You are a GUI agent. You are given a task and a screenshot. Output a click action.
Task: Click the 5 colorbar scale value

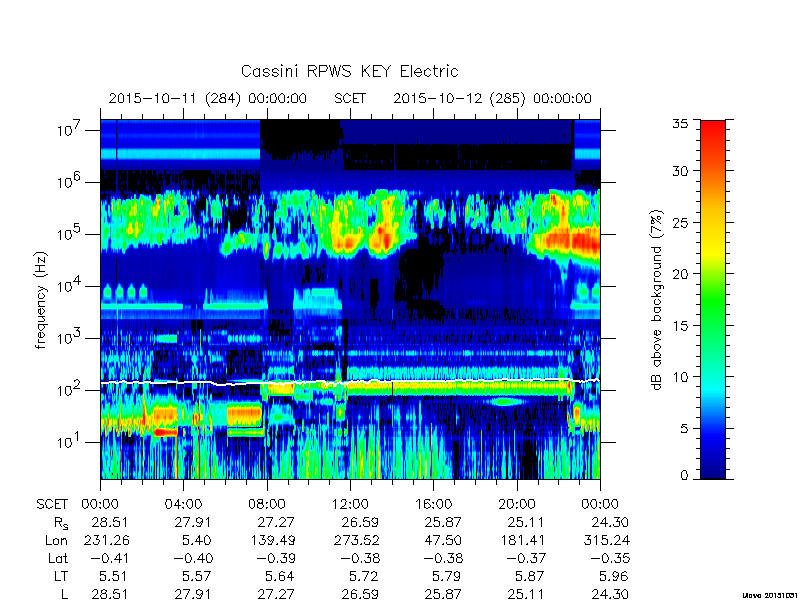(684, 429)
